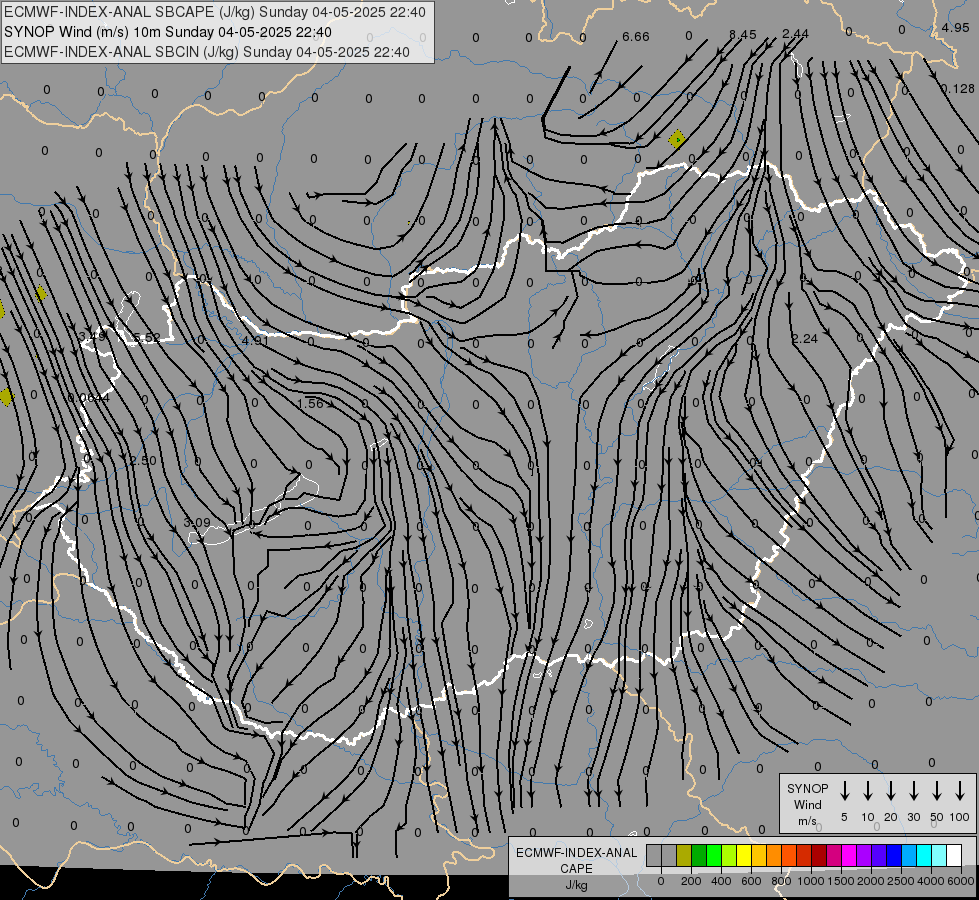Click the 3.09 CAPE value on map
This screenshot has width=979, height=900.
click(x=197, y=522)
